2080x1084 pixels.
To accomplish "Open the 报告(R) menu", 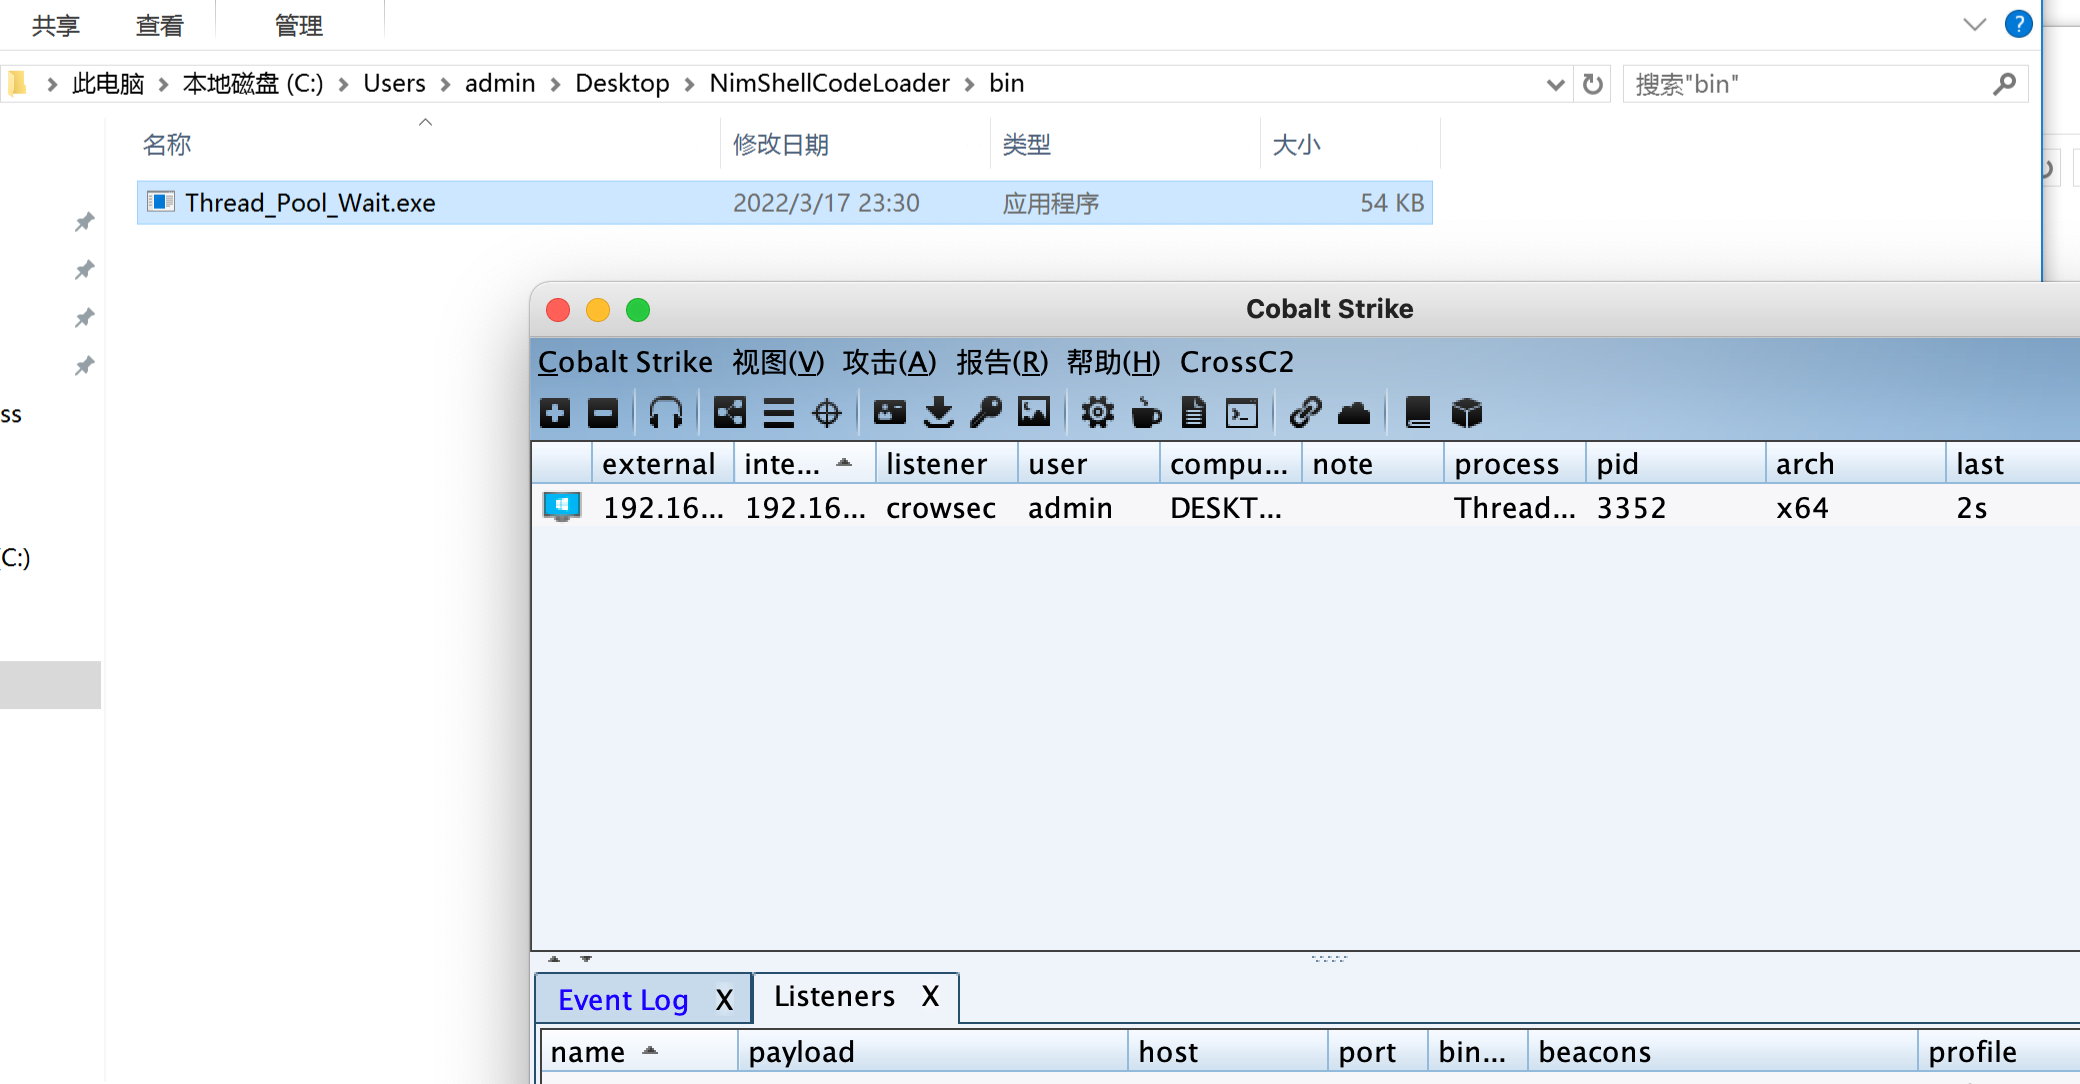I will pos(1002,362).
